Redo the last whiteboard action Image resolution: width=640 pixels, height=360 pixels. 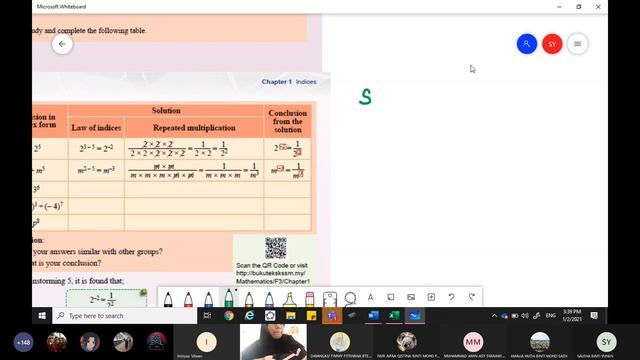click(x=472, y=297)
